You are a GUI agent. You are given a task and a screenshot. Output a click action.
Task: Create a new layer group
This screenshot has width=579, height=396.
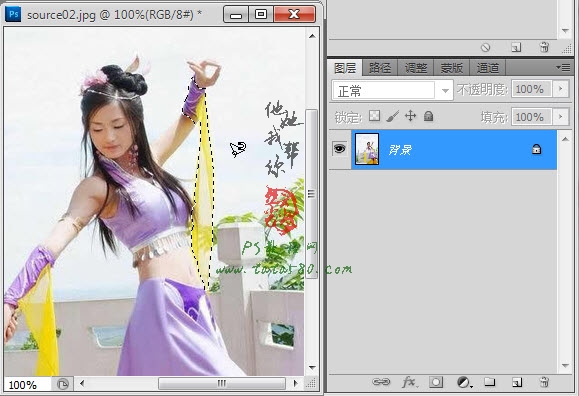[x=490, y=382]
